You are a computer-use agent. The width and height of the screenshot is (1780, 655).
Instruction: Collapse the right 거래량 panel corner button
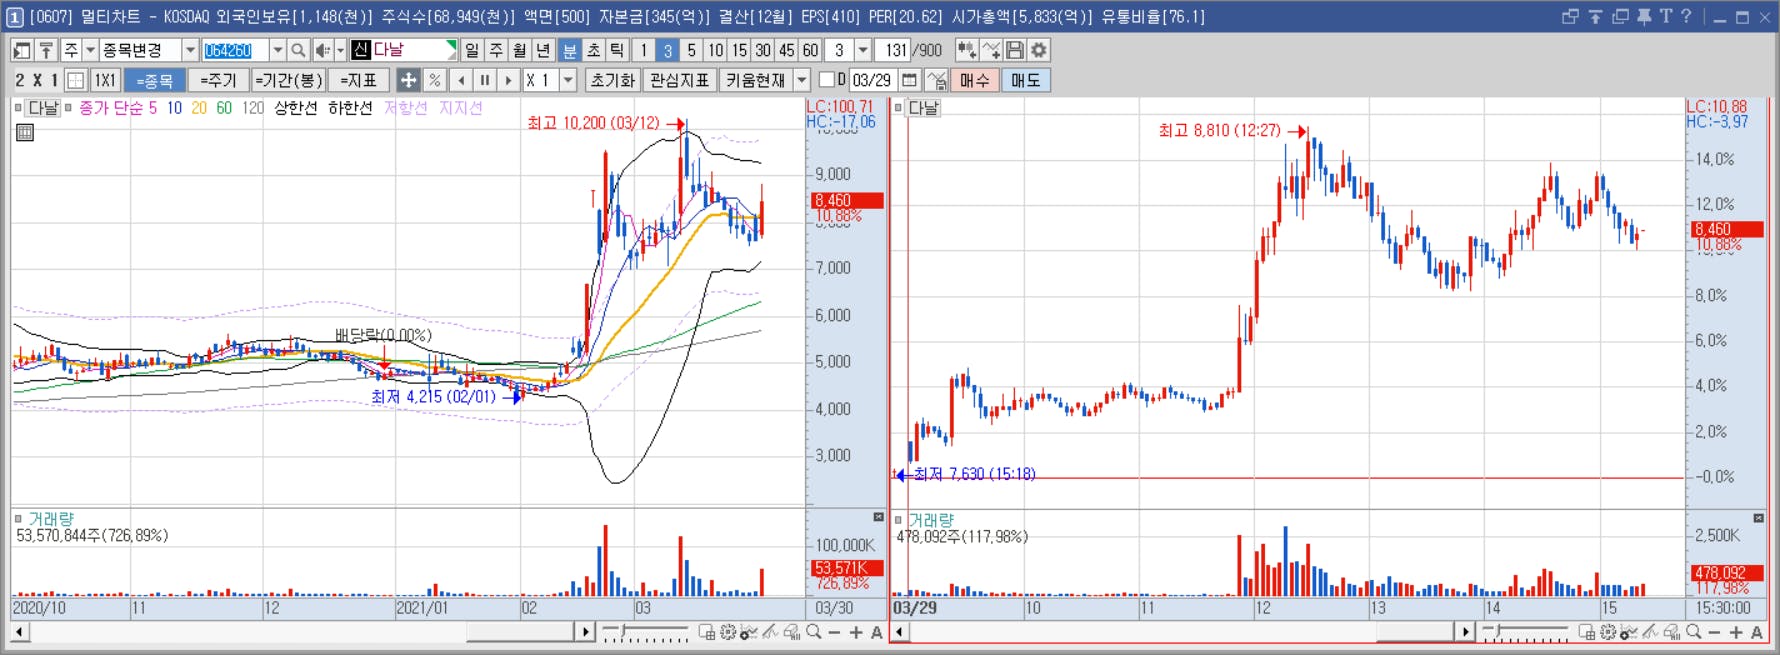coord(1758,517)
